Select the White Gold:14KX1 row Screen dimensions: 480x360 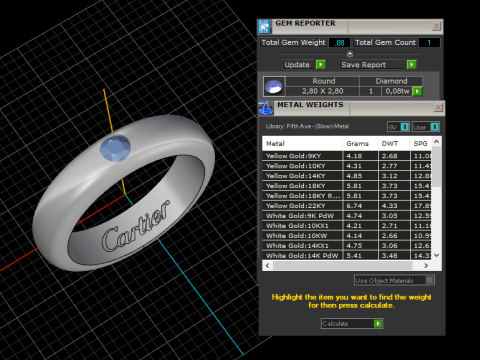point(347,246)
